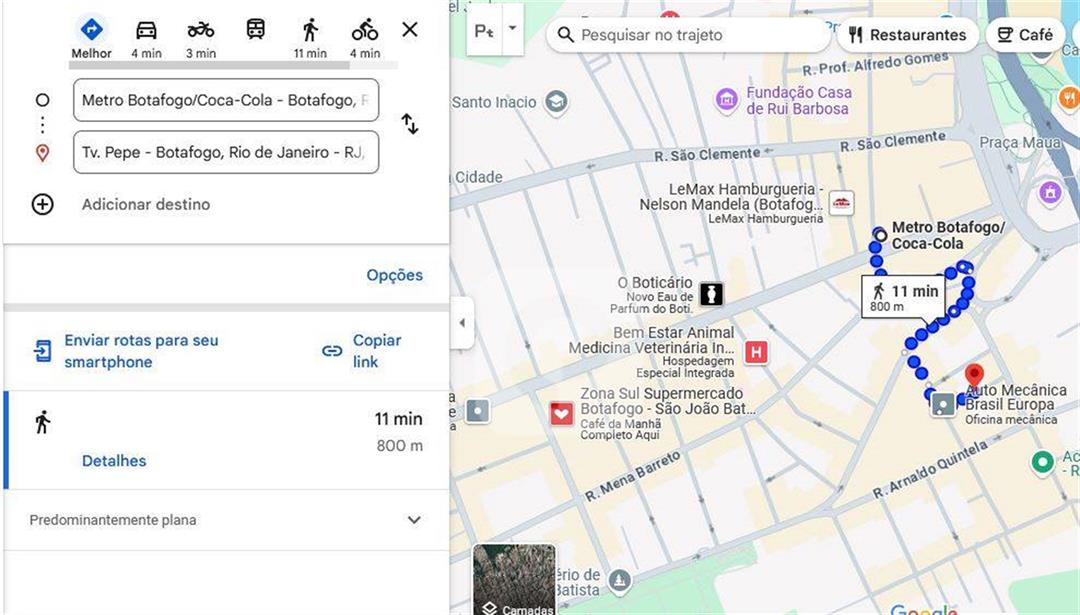1080x615 pixels.
Task: Click the Bem Estar Animal hospital marker
Action: [756, 353]
